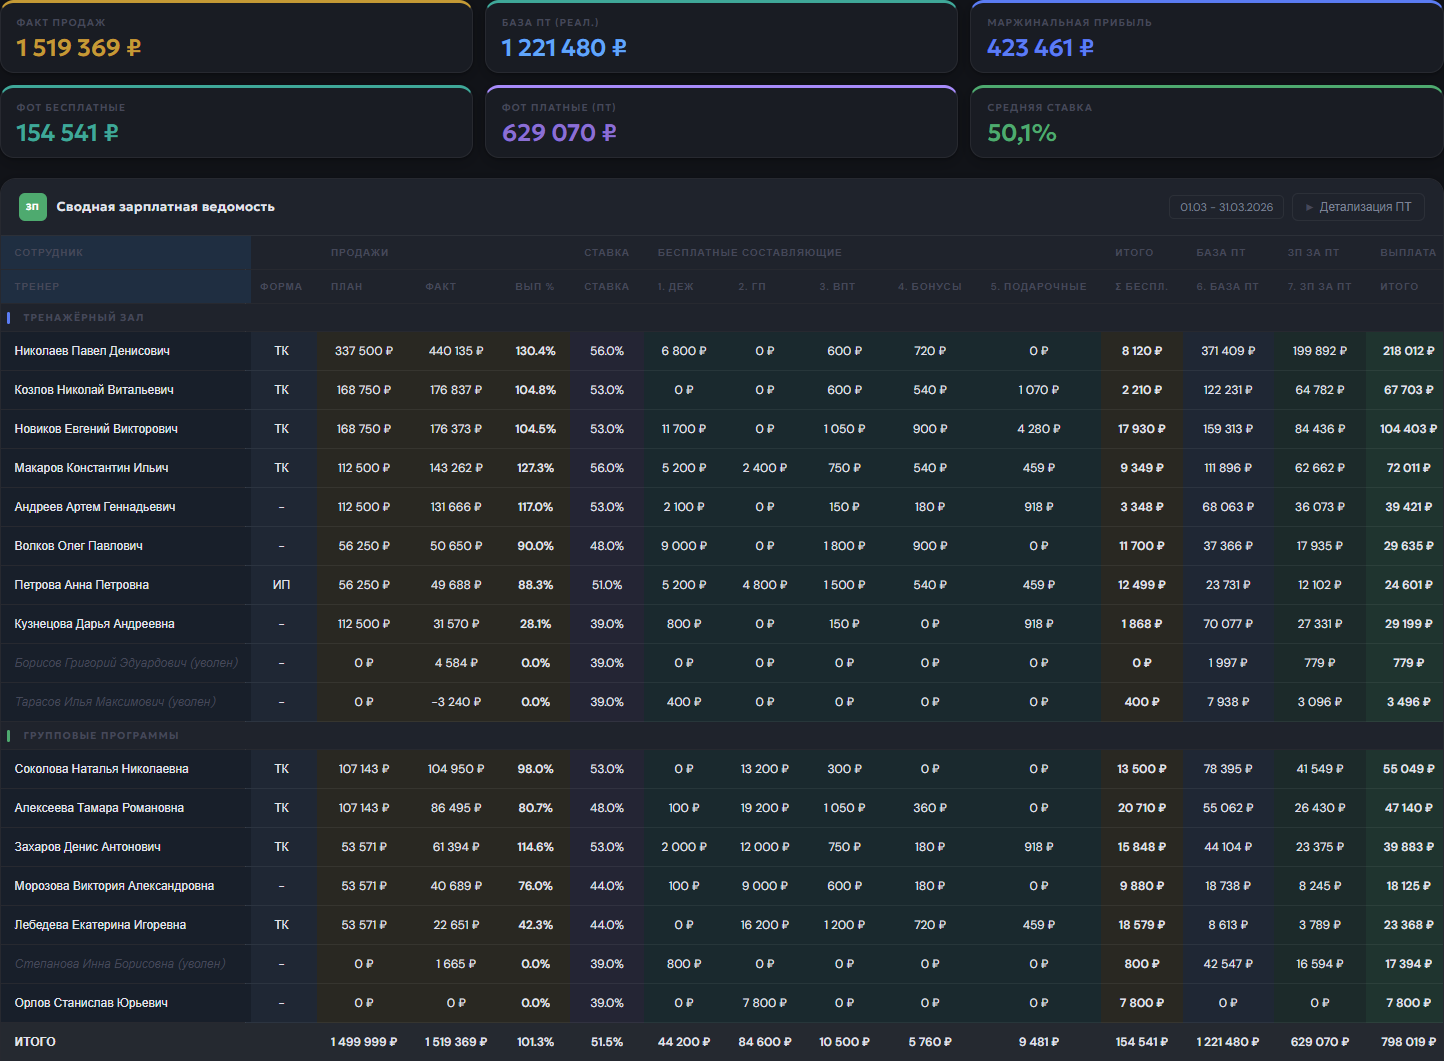Click Соколова Наталья Николаевна's name

(101, 769)
